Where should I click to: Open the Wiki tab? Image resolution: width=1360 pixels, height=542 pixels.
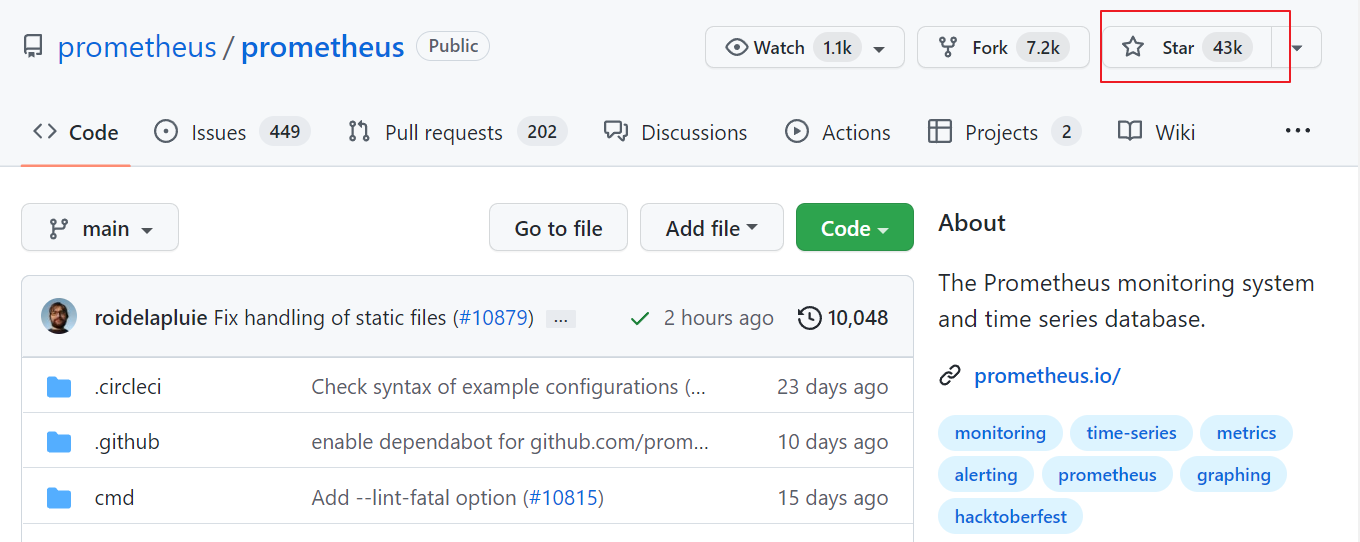(x=1157, y=132)
